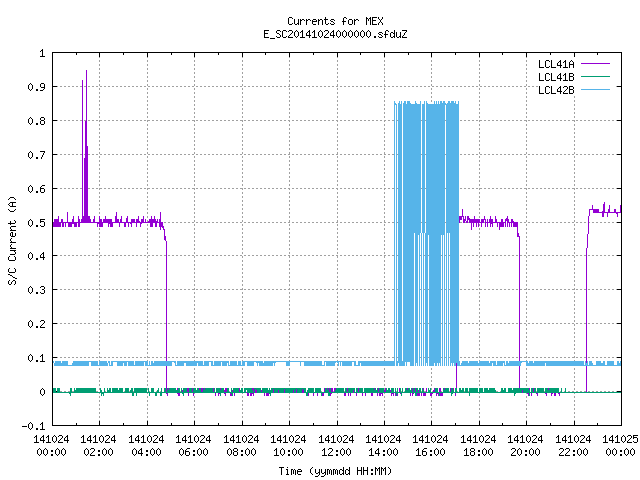Image resolution: width=640 pixels, height=480 pixels.
Task: Click the LCL42B legend label
Action: [556, 90]
